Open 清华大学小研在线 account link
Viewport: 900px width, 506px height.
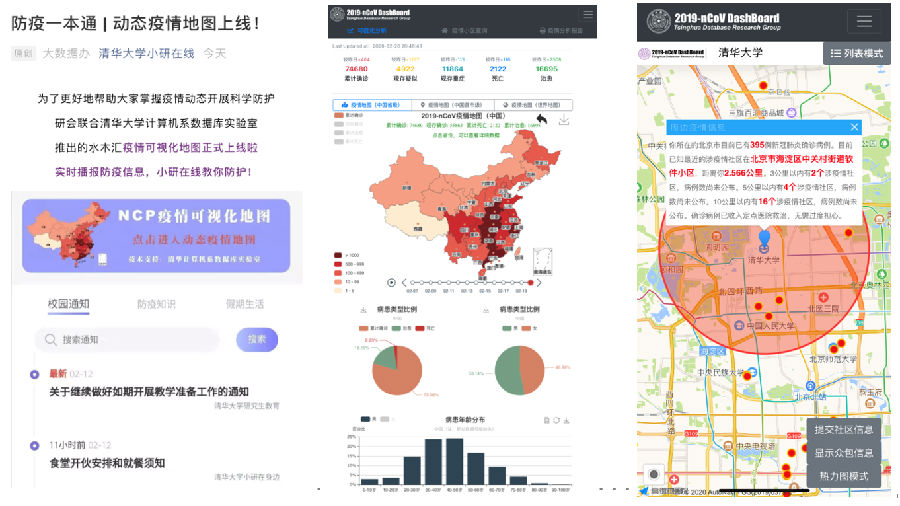146,53
